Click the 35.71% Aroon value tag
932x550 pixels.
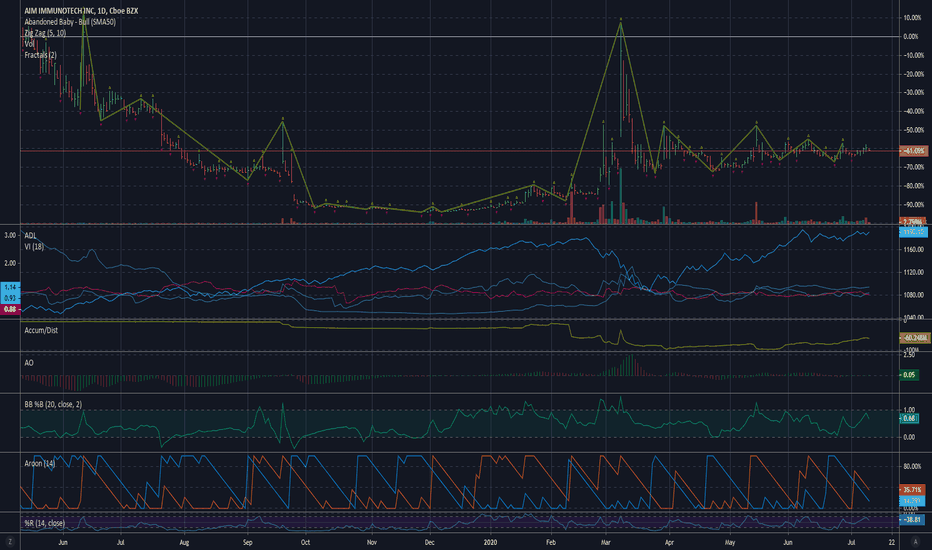click(913, 490)
